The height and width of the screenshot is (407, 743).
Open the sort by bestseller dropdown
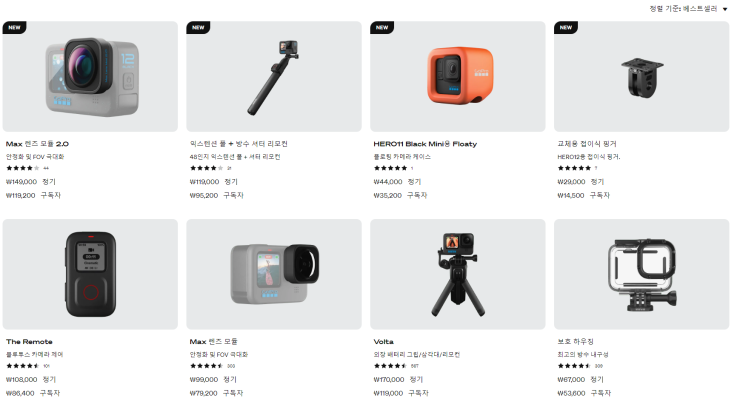(x=688, y=9)
